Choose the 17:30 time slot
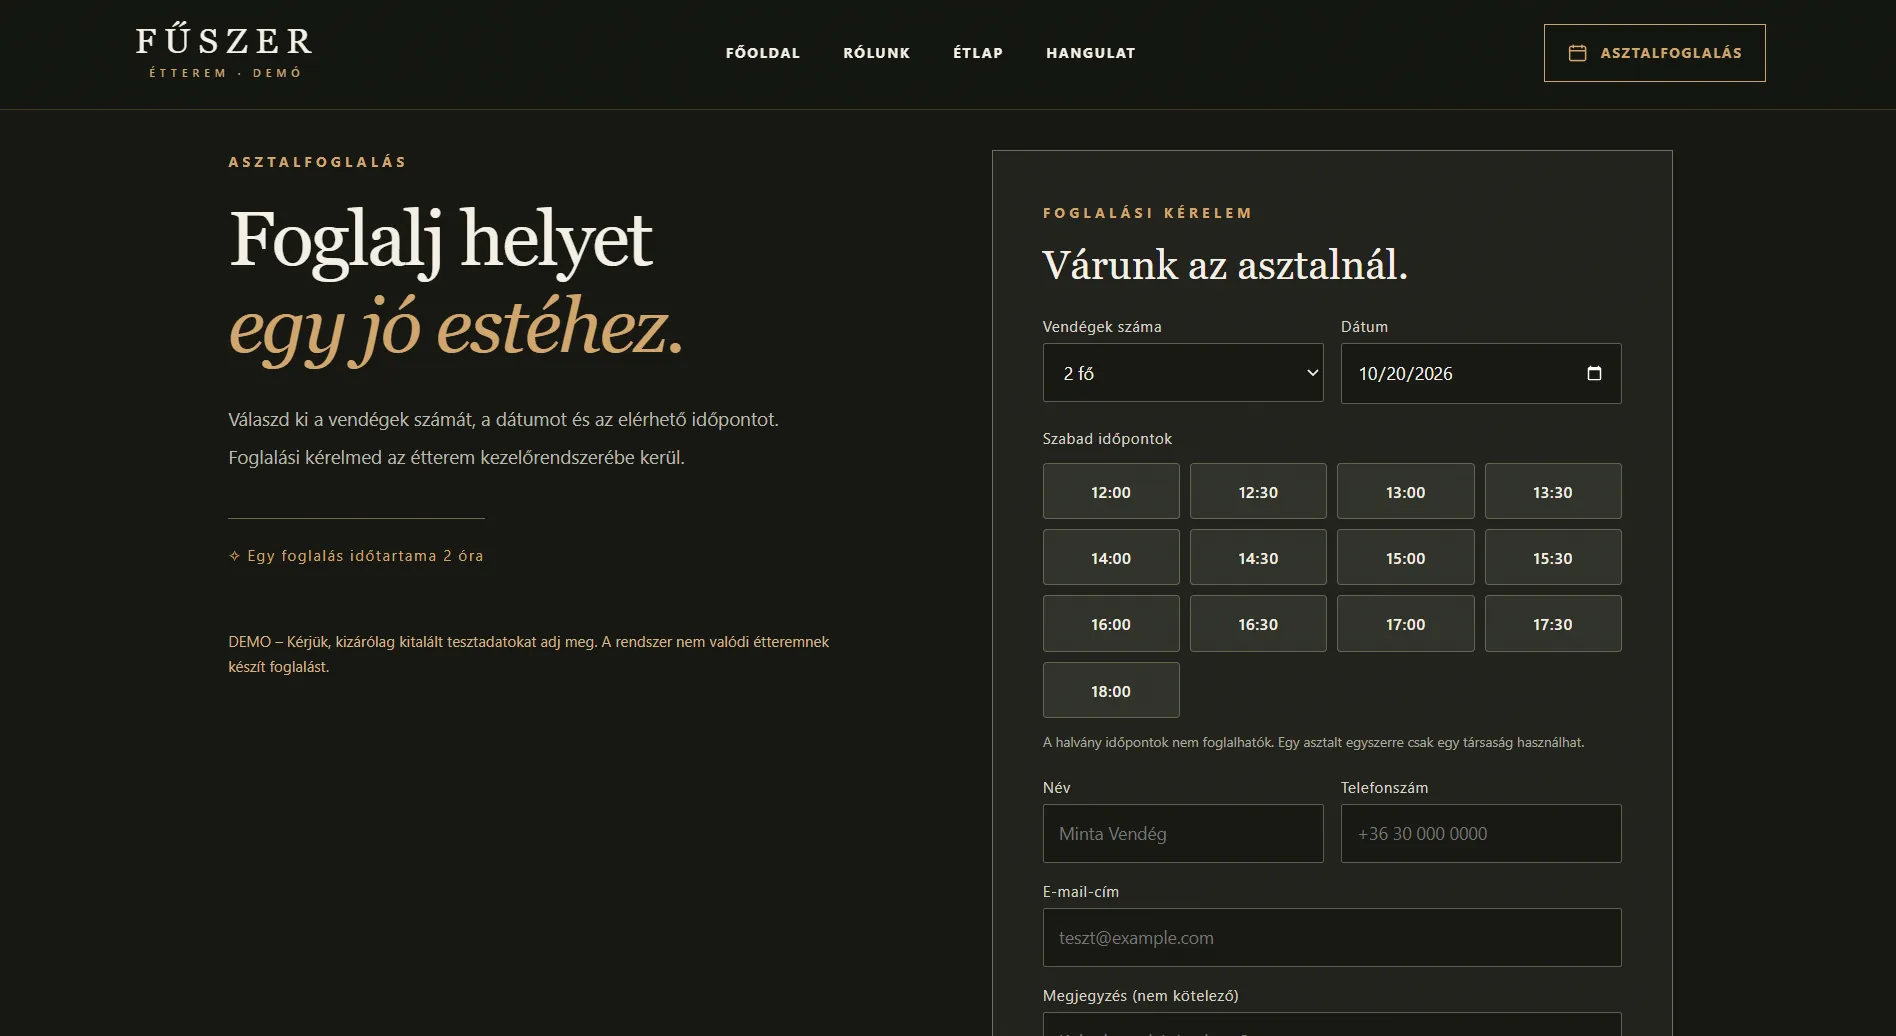The height and width of the screenshot is (1036, 1896). pos(1553,624)
